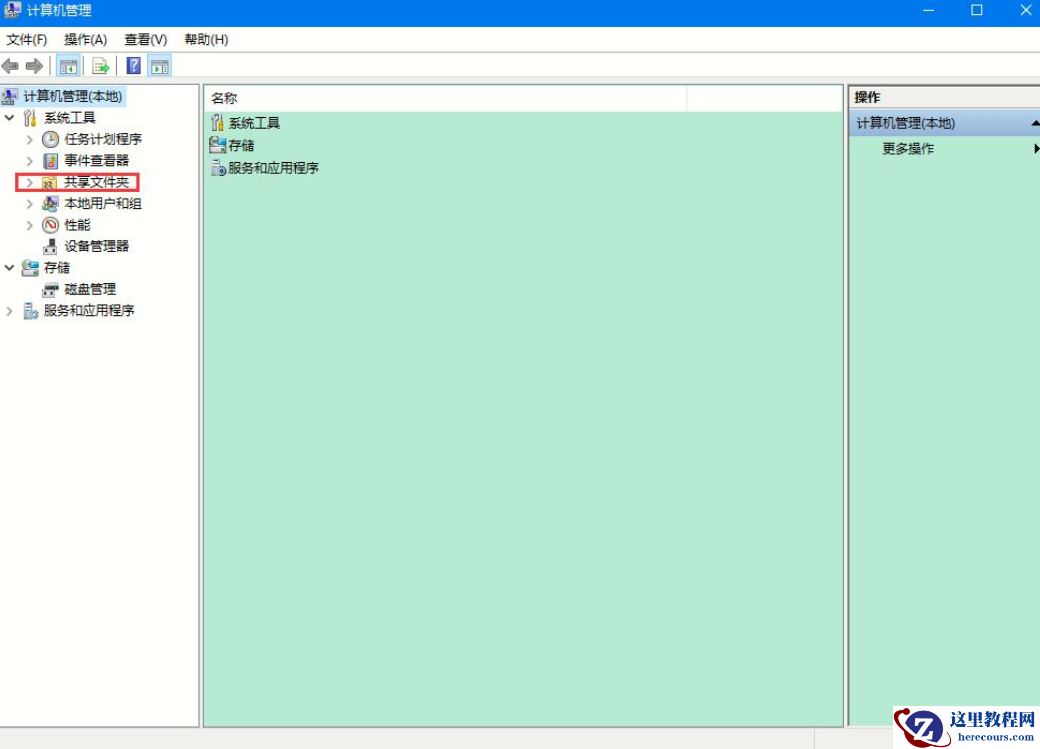Collapse the 系统工具 tree branch
The width and height of the screenshot is (1040, 749).
(9, 118)
